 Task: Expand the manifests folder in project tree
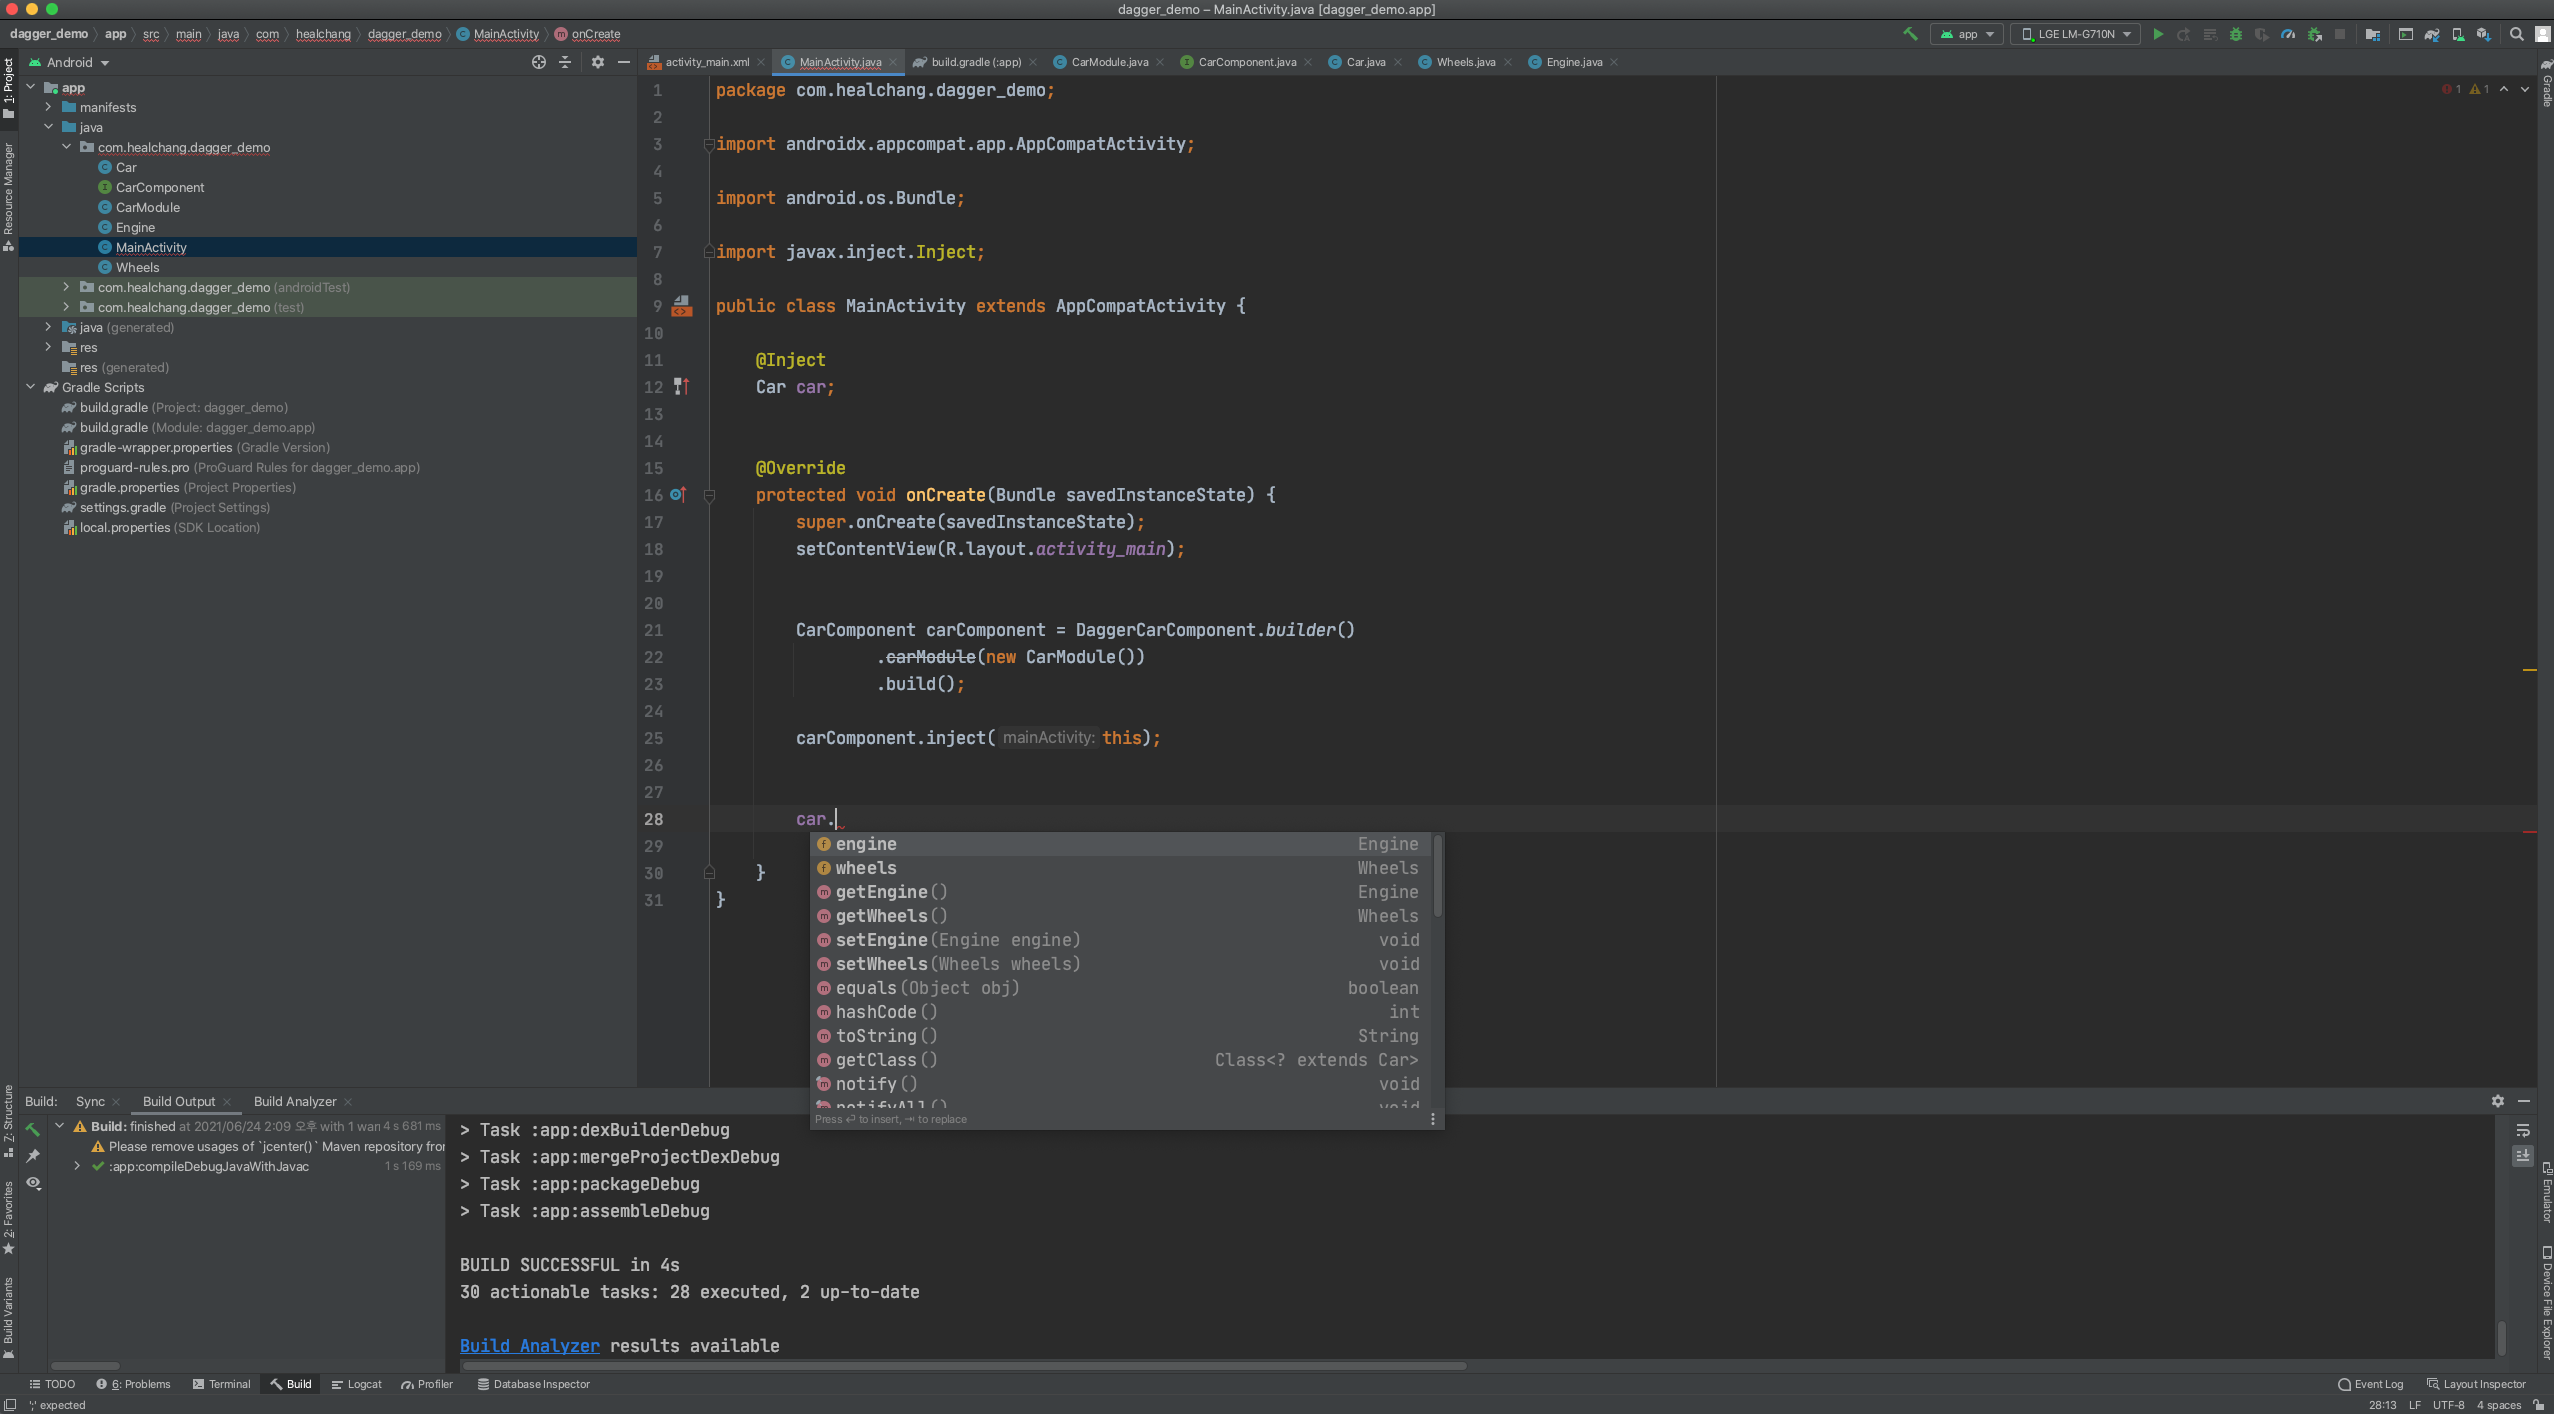point(48,107)
